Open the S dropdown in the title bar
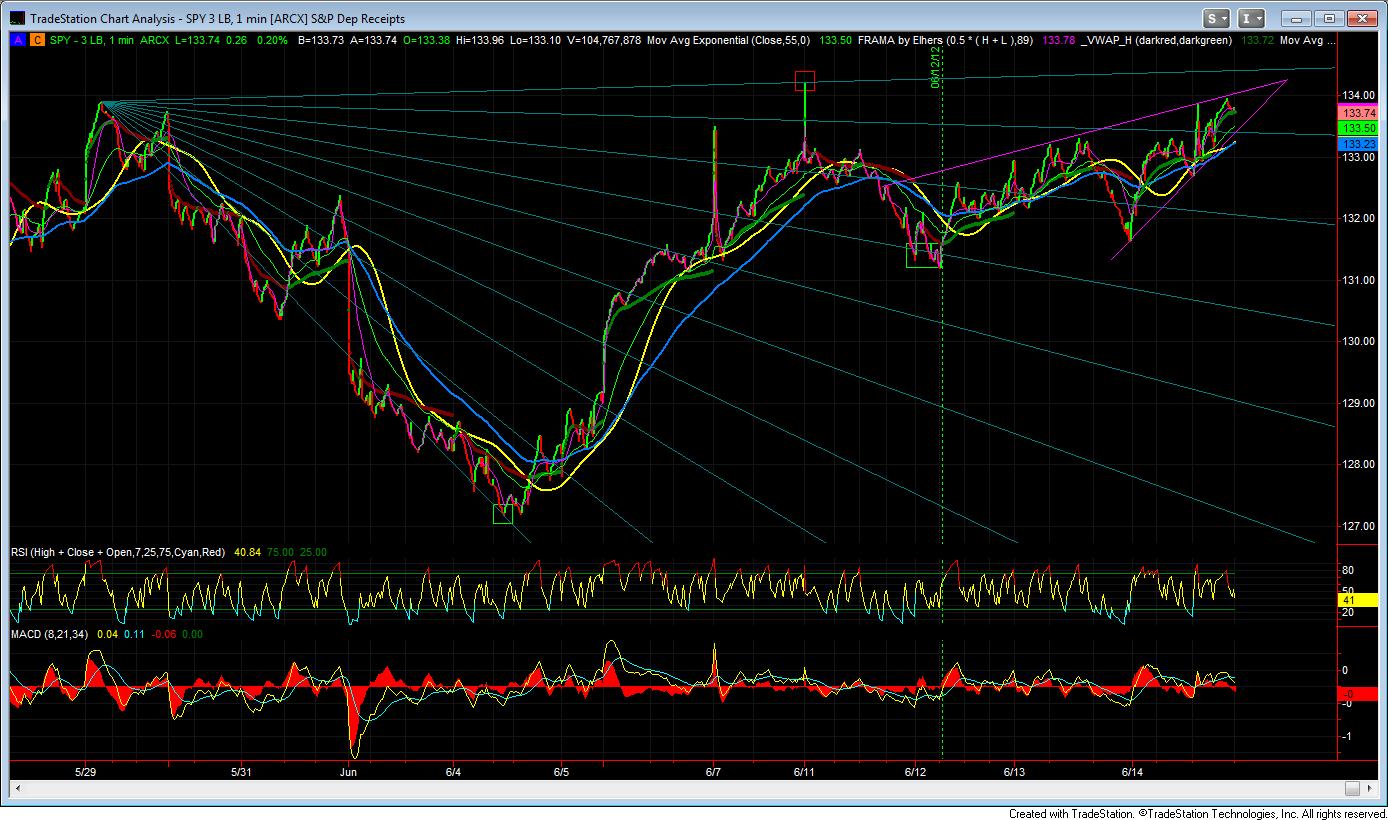The width and height of the screenshot is (1388, 820). pyautogui.click(x=1217, y=18)
